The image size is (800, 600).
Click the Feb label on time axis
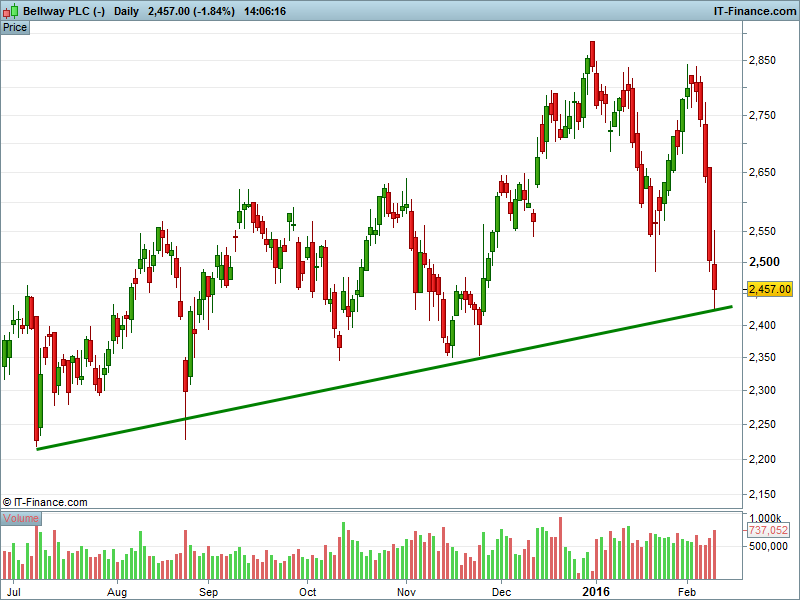[x=688, y=590]
